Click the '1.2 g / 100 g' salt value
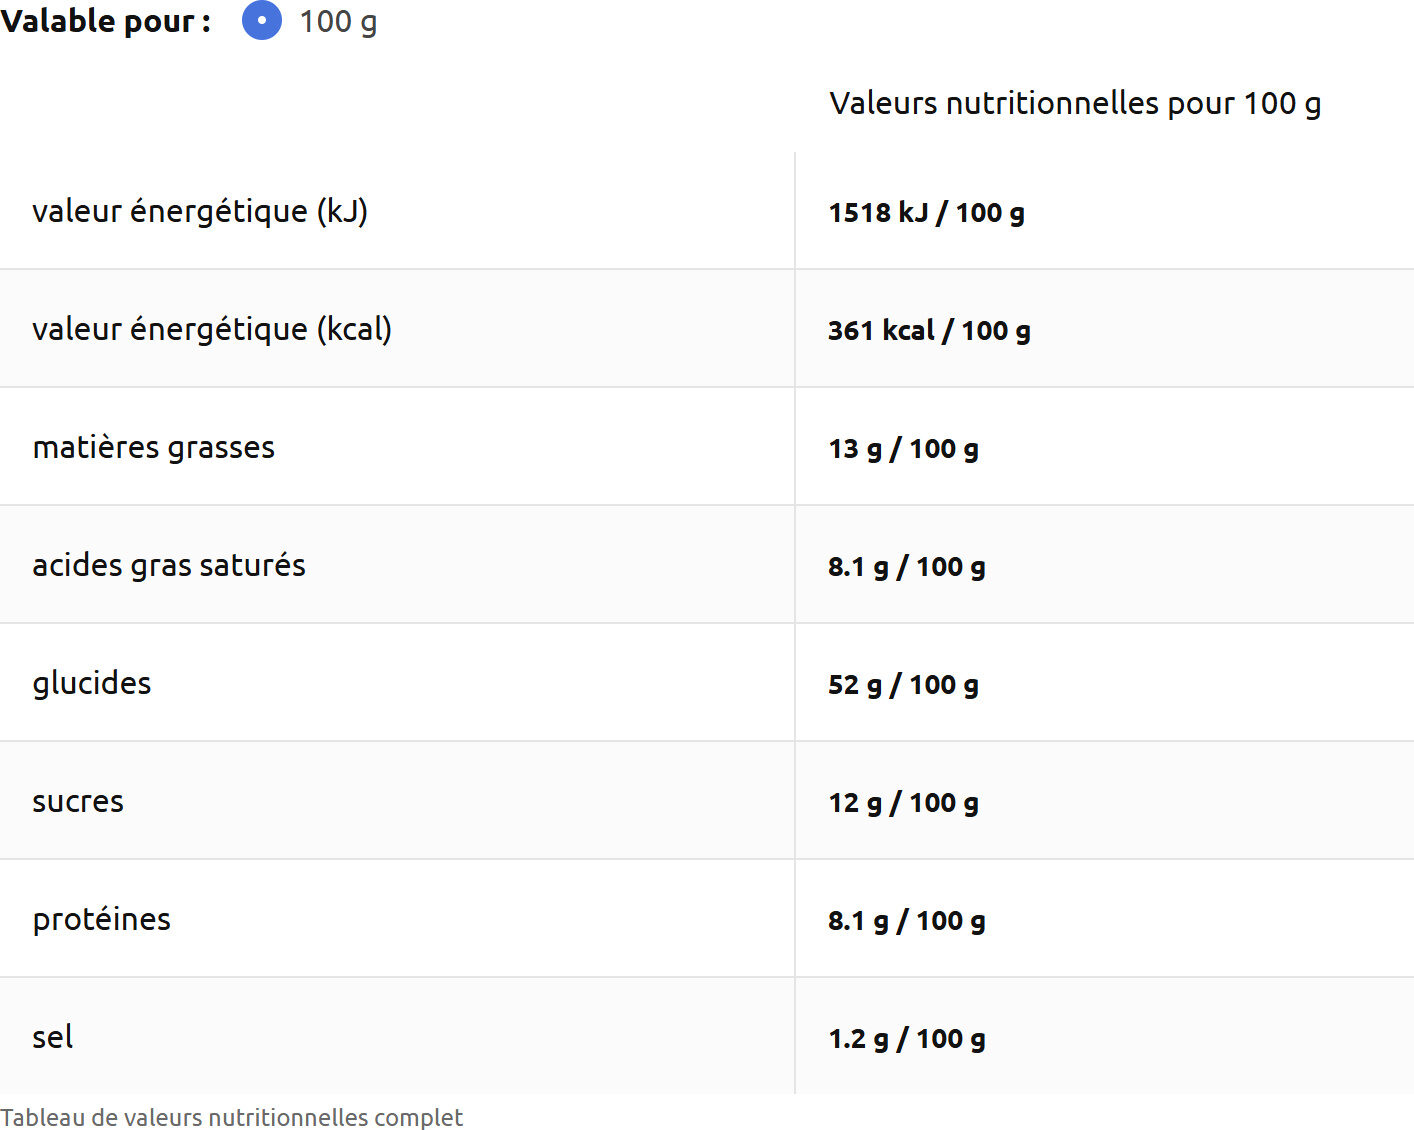This screenshot has height=1130, width=1414. [x=907, y=1039]
